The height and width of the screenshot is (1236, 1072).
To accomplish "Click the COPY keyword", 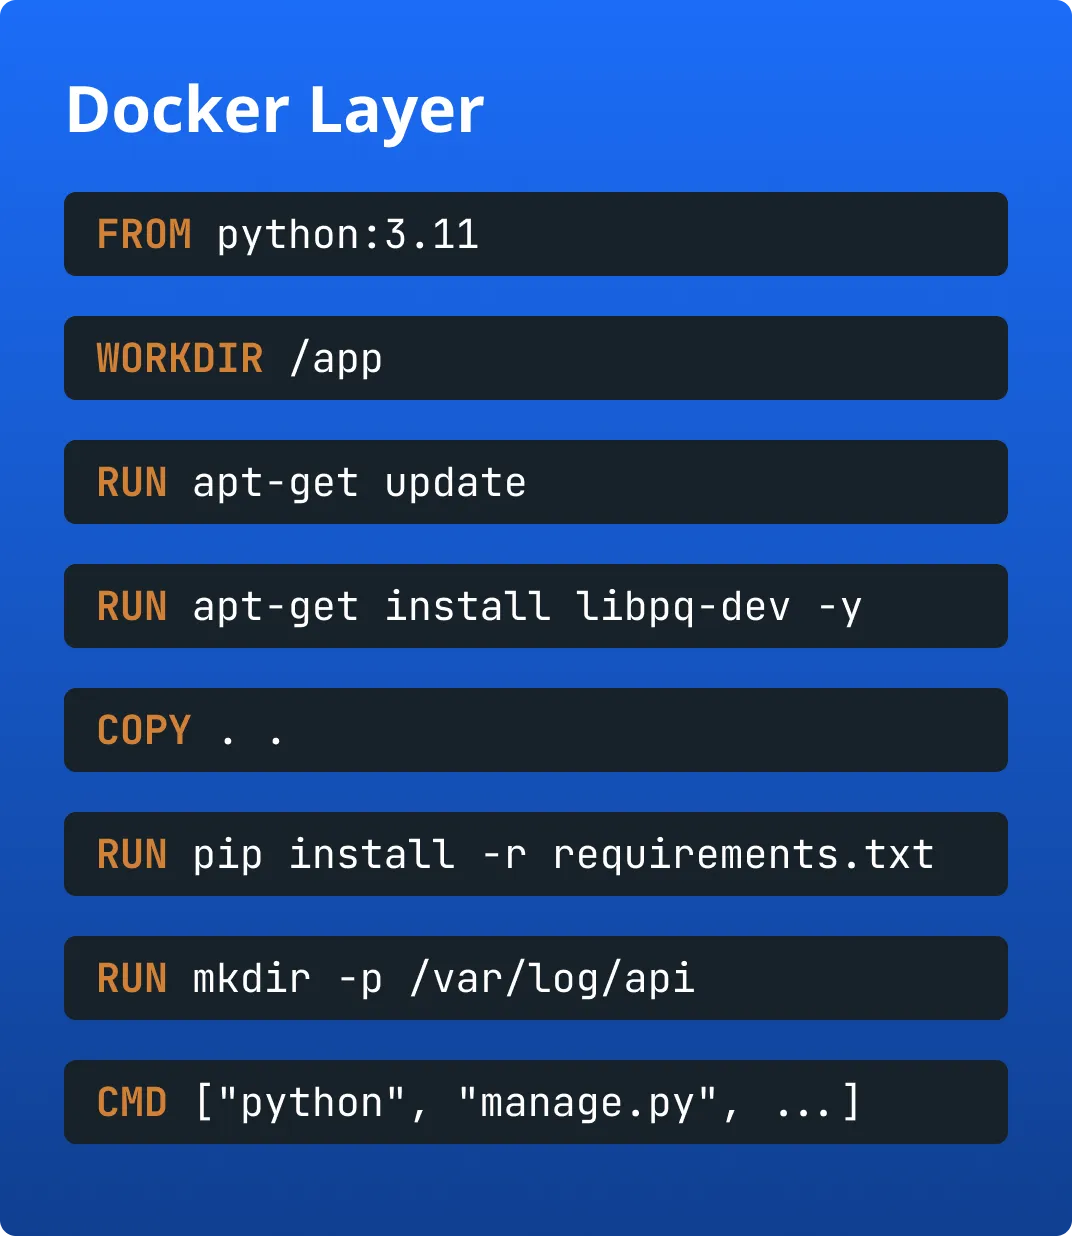I will coord(144,731).
